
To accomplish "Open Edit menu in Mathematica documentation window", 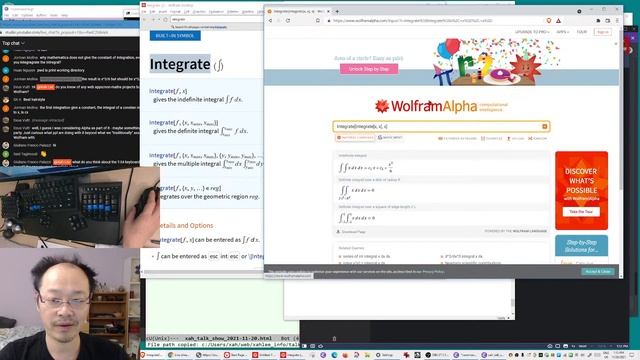I will click(152, 12).
